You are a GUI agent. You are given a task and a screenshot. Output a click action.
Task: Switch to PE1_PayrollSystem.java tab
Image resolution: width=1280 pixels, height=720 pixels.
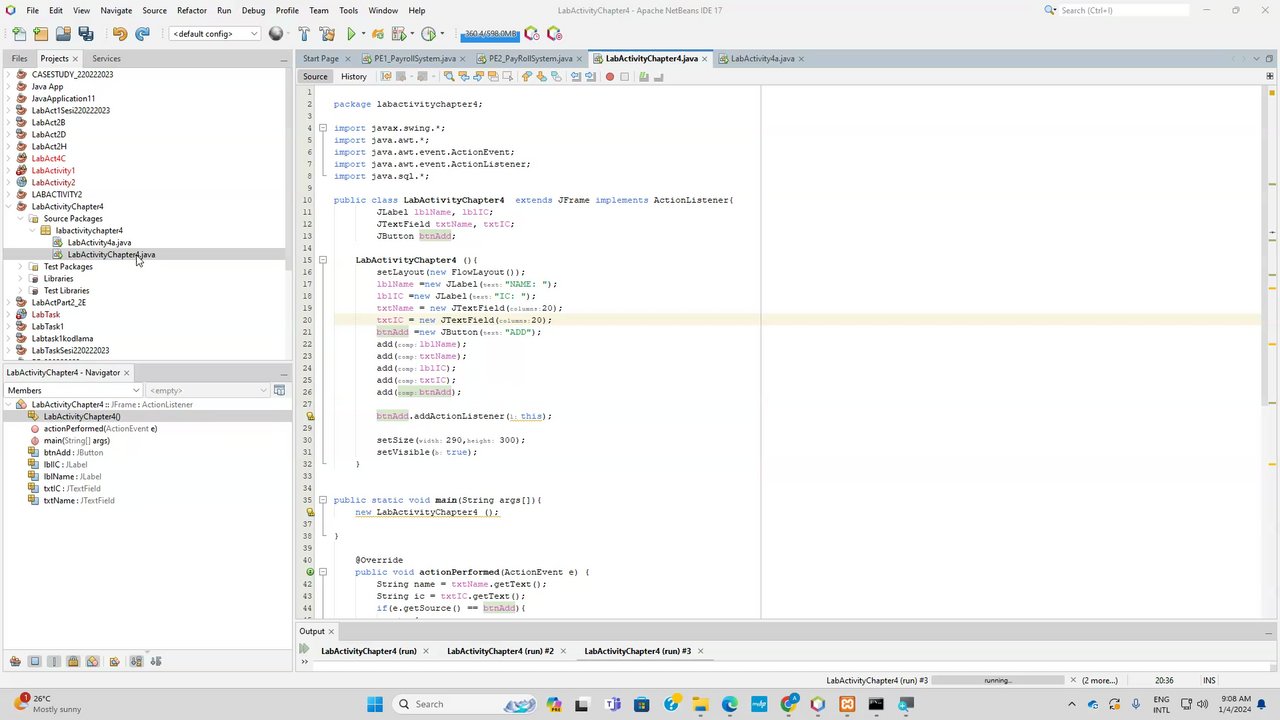(x=414, y=58)
